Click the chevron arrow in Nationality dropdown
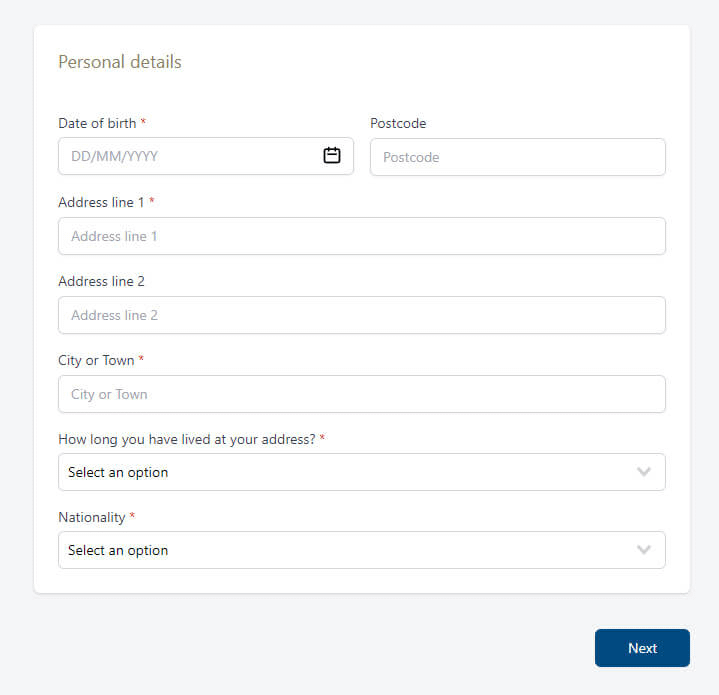The height and width of the screenshot is (695, 719). pos(644,550)
